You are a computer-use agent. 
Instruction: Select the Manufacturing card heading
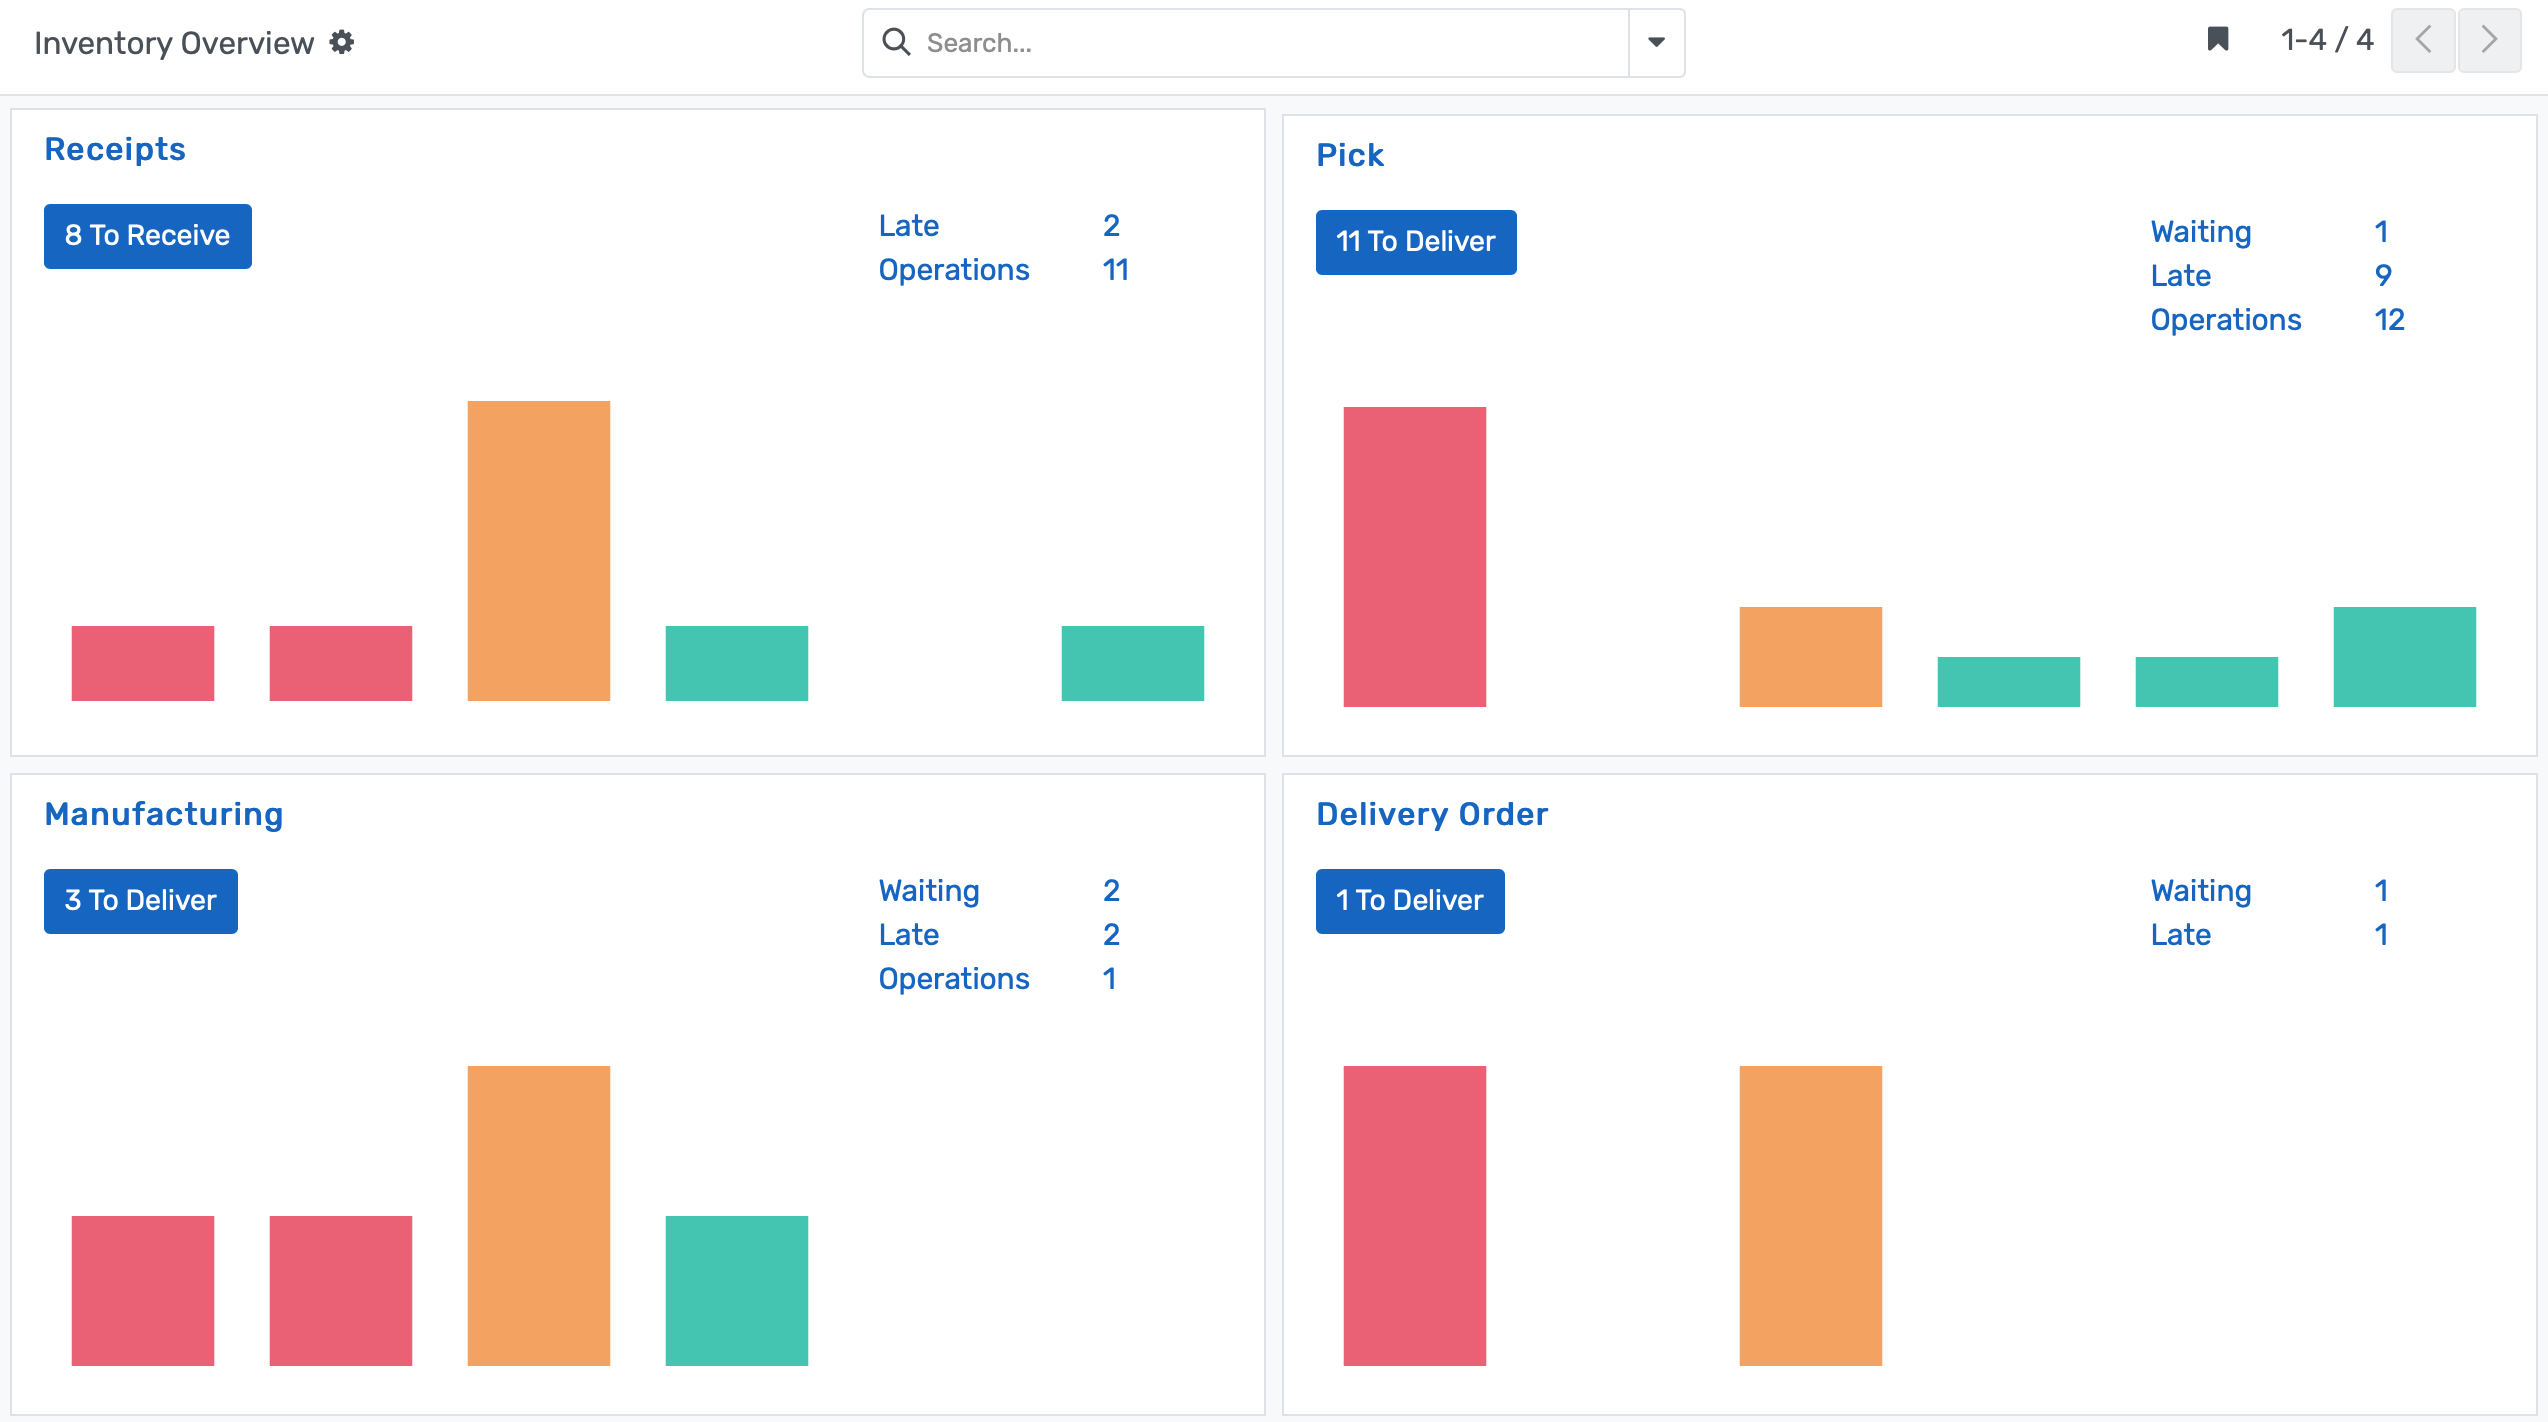[x=164, y=813]
